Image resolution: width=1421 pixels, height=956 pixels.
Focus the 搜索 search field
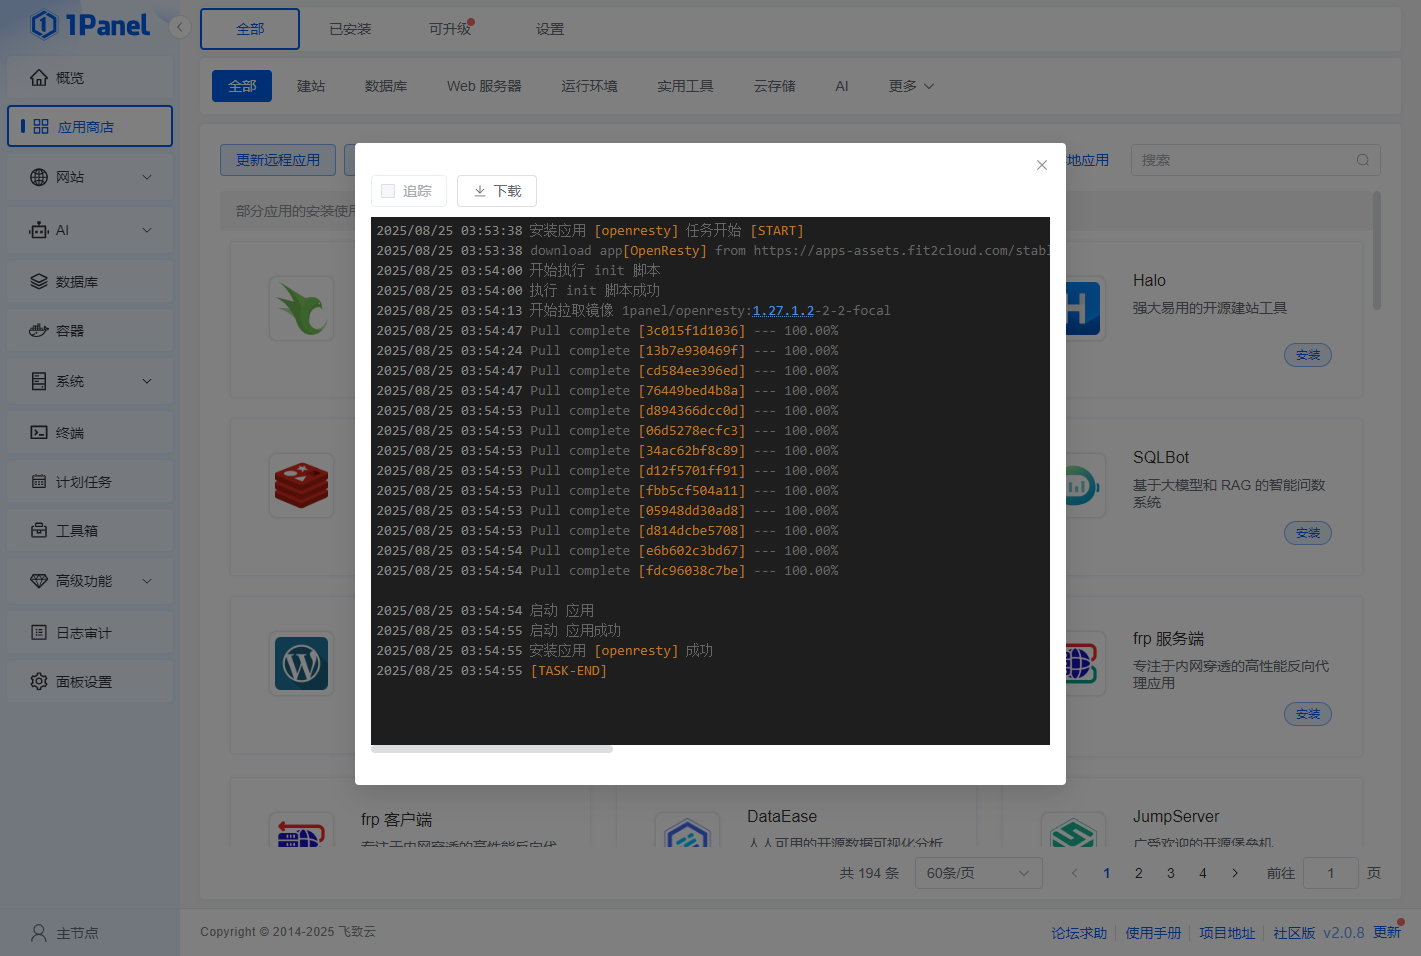pyautogui.click(x=1255, y=160)
